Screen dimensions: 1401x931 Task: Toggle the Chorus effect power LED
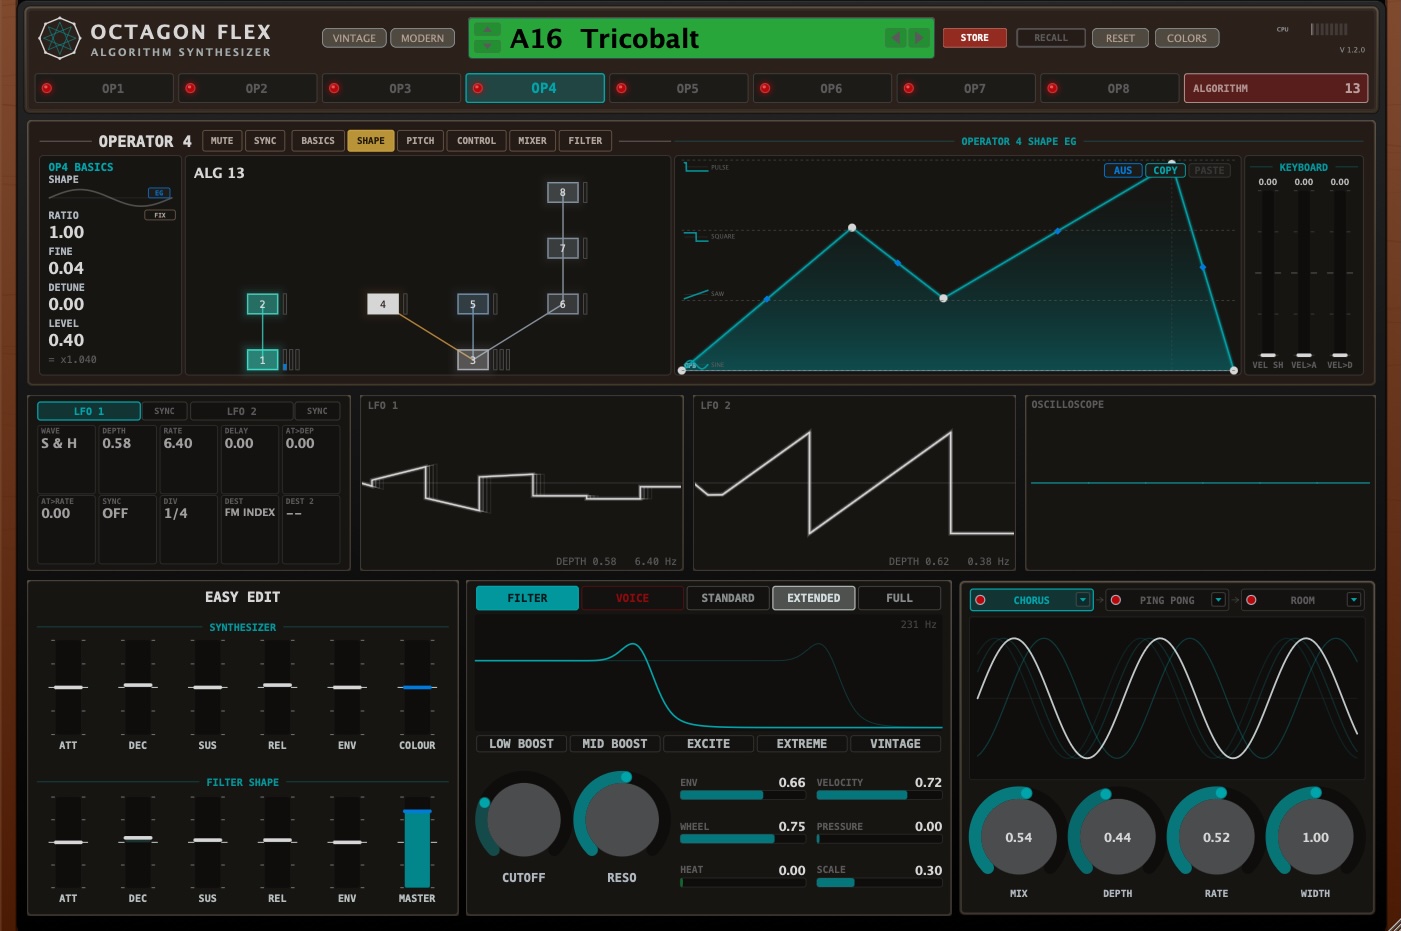click(x=980, y=600)
